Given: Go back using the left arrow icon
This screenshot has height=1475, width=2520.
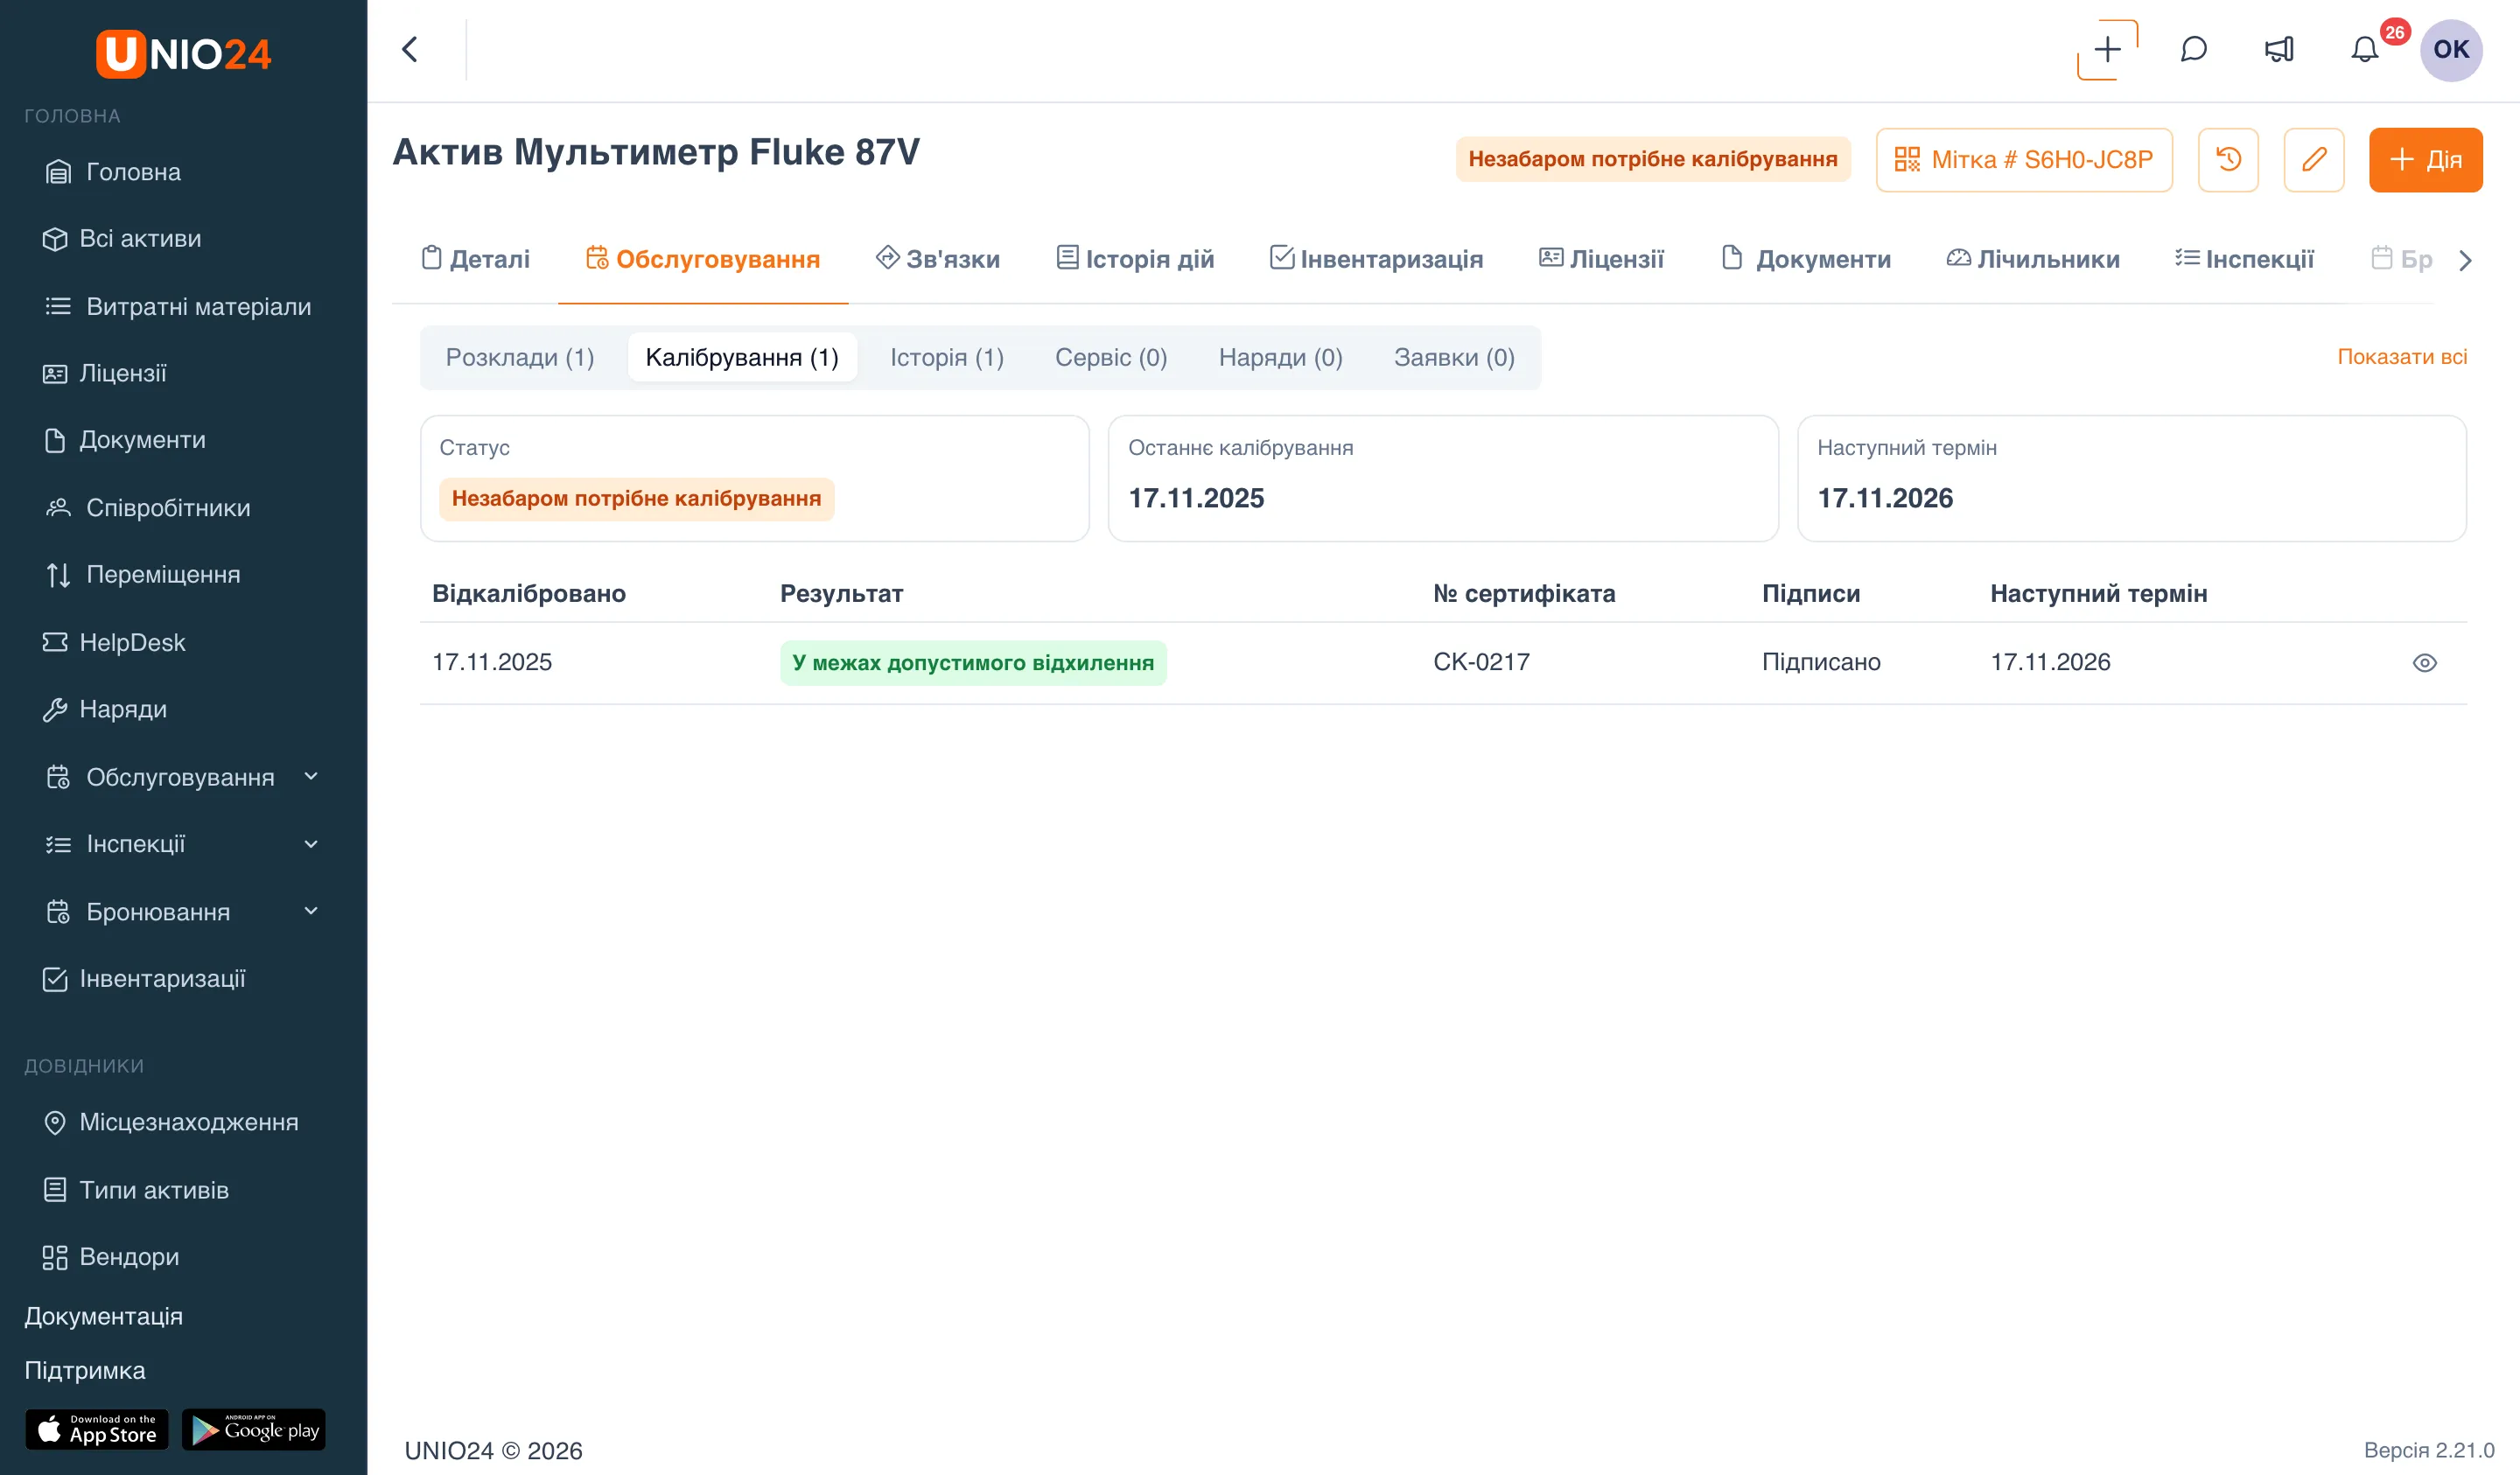Looking at the screenshot, I should tap(410, 49).
